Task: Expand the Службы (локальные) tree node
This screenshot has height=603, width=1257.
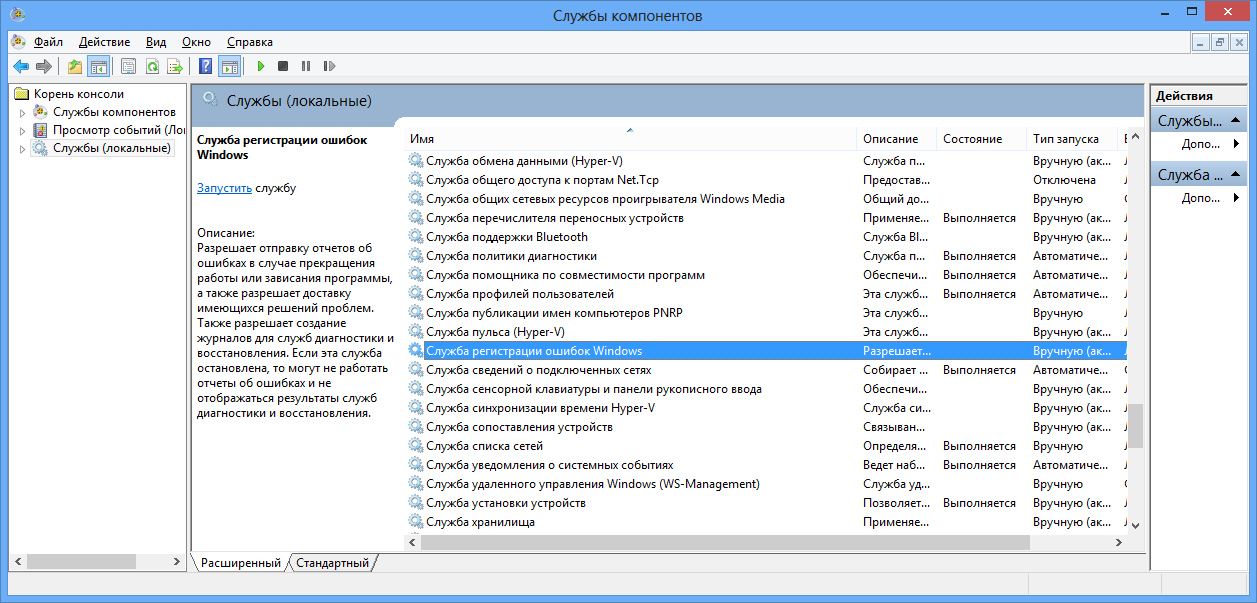Action: pyautogui.click(x=22, y=149)
